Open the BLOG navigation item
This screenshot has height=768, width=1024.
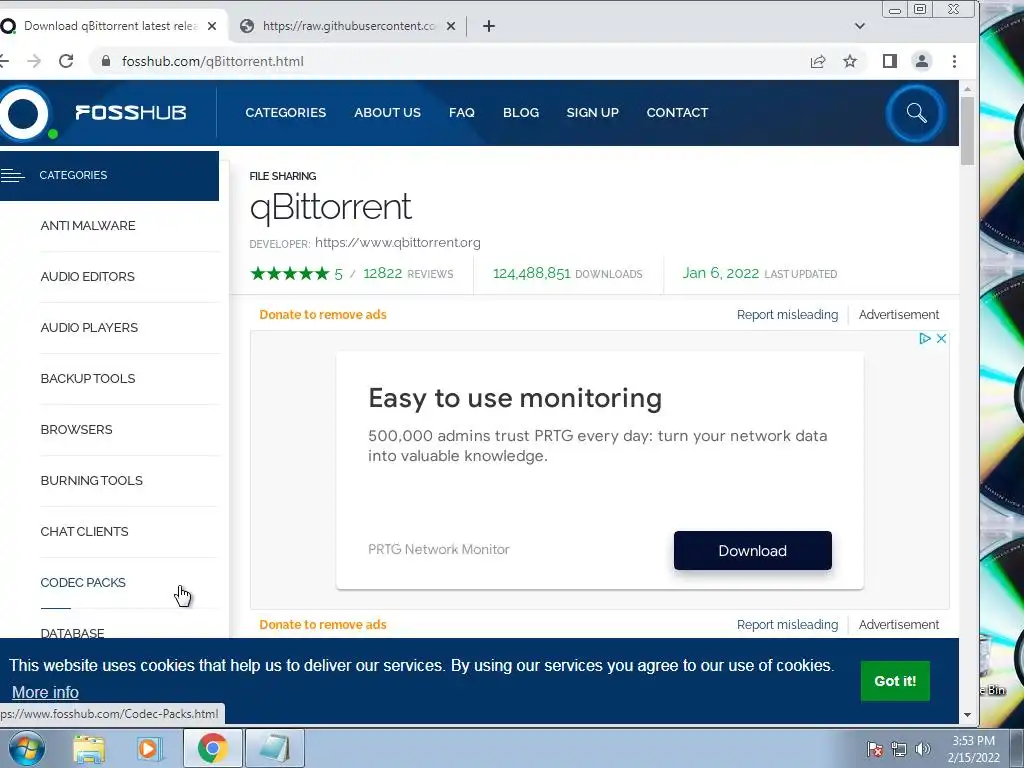pyautogui.click(x=521, y=112)
